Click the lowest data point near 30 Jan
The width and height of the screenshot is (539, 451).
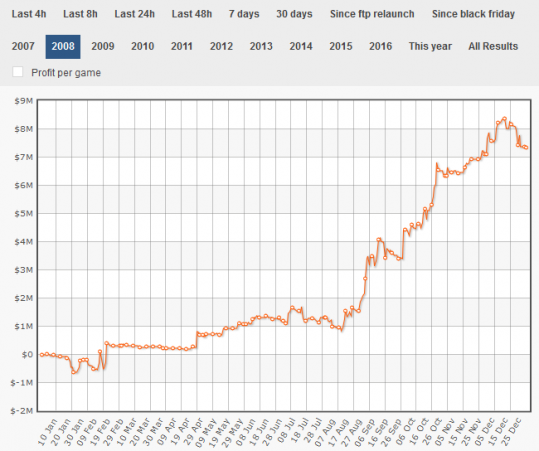(x=73, y=372)
